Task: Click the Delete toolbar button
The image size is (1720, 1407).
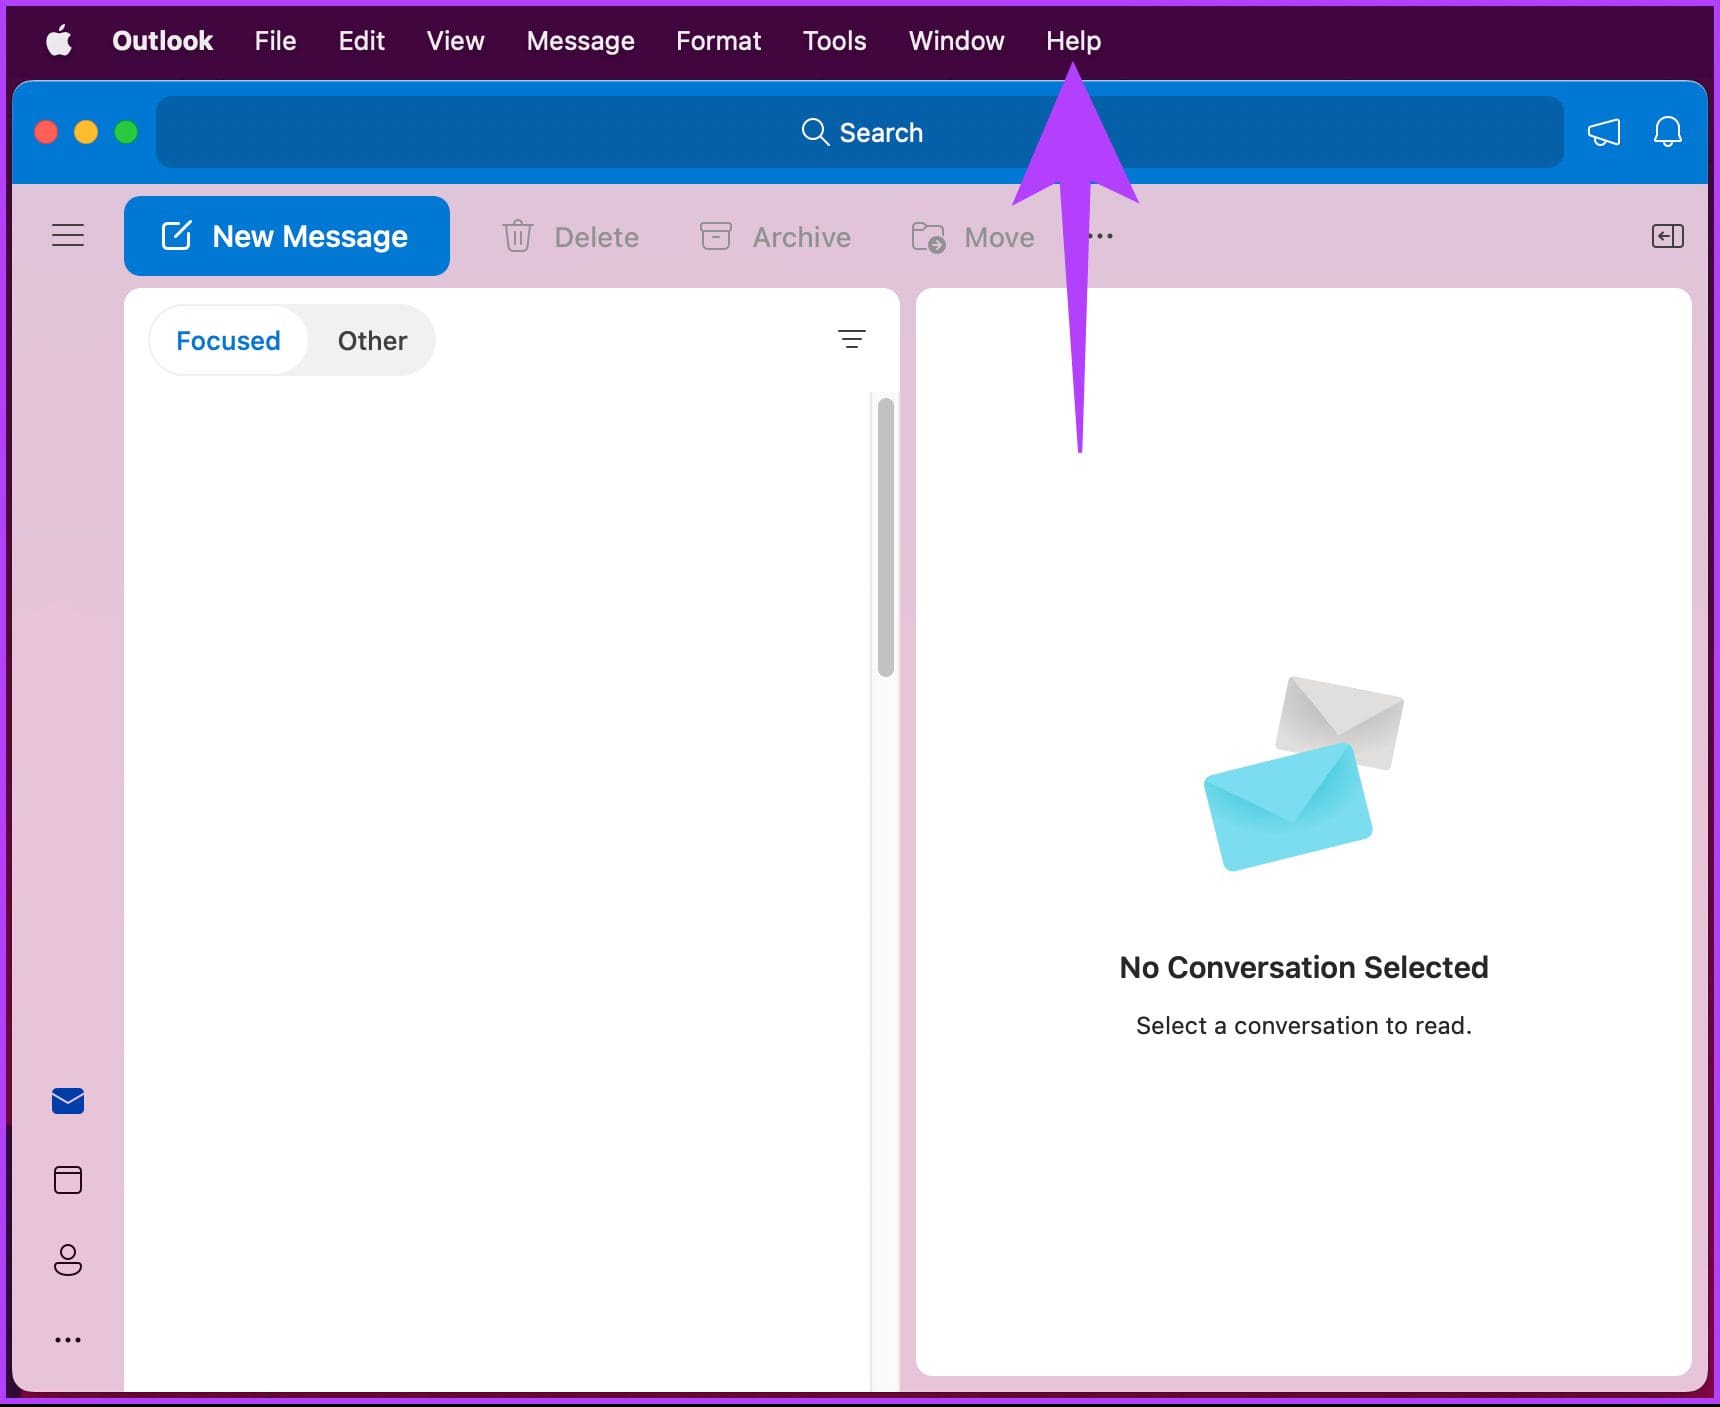Action: [570, 237]
